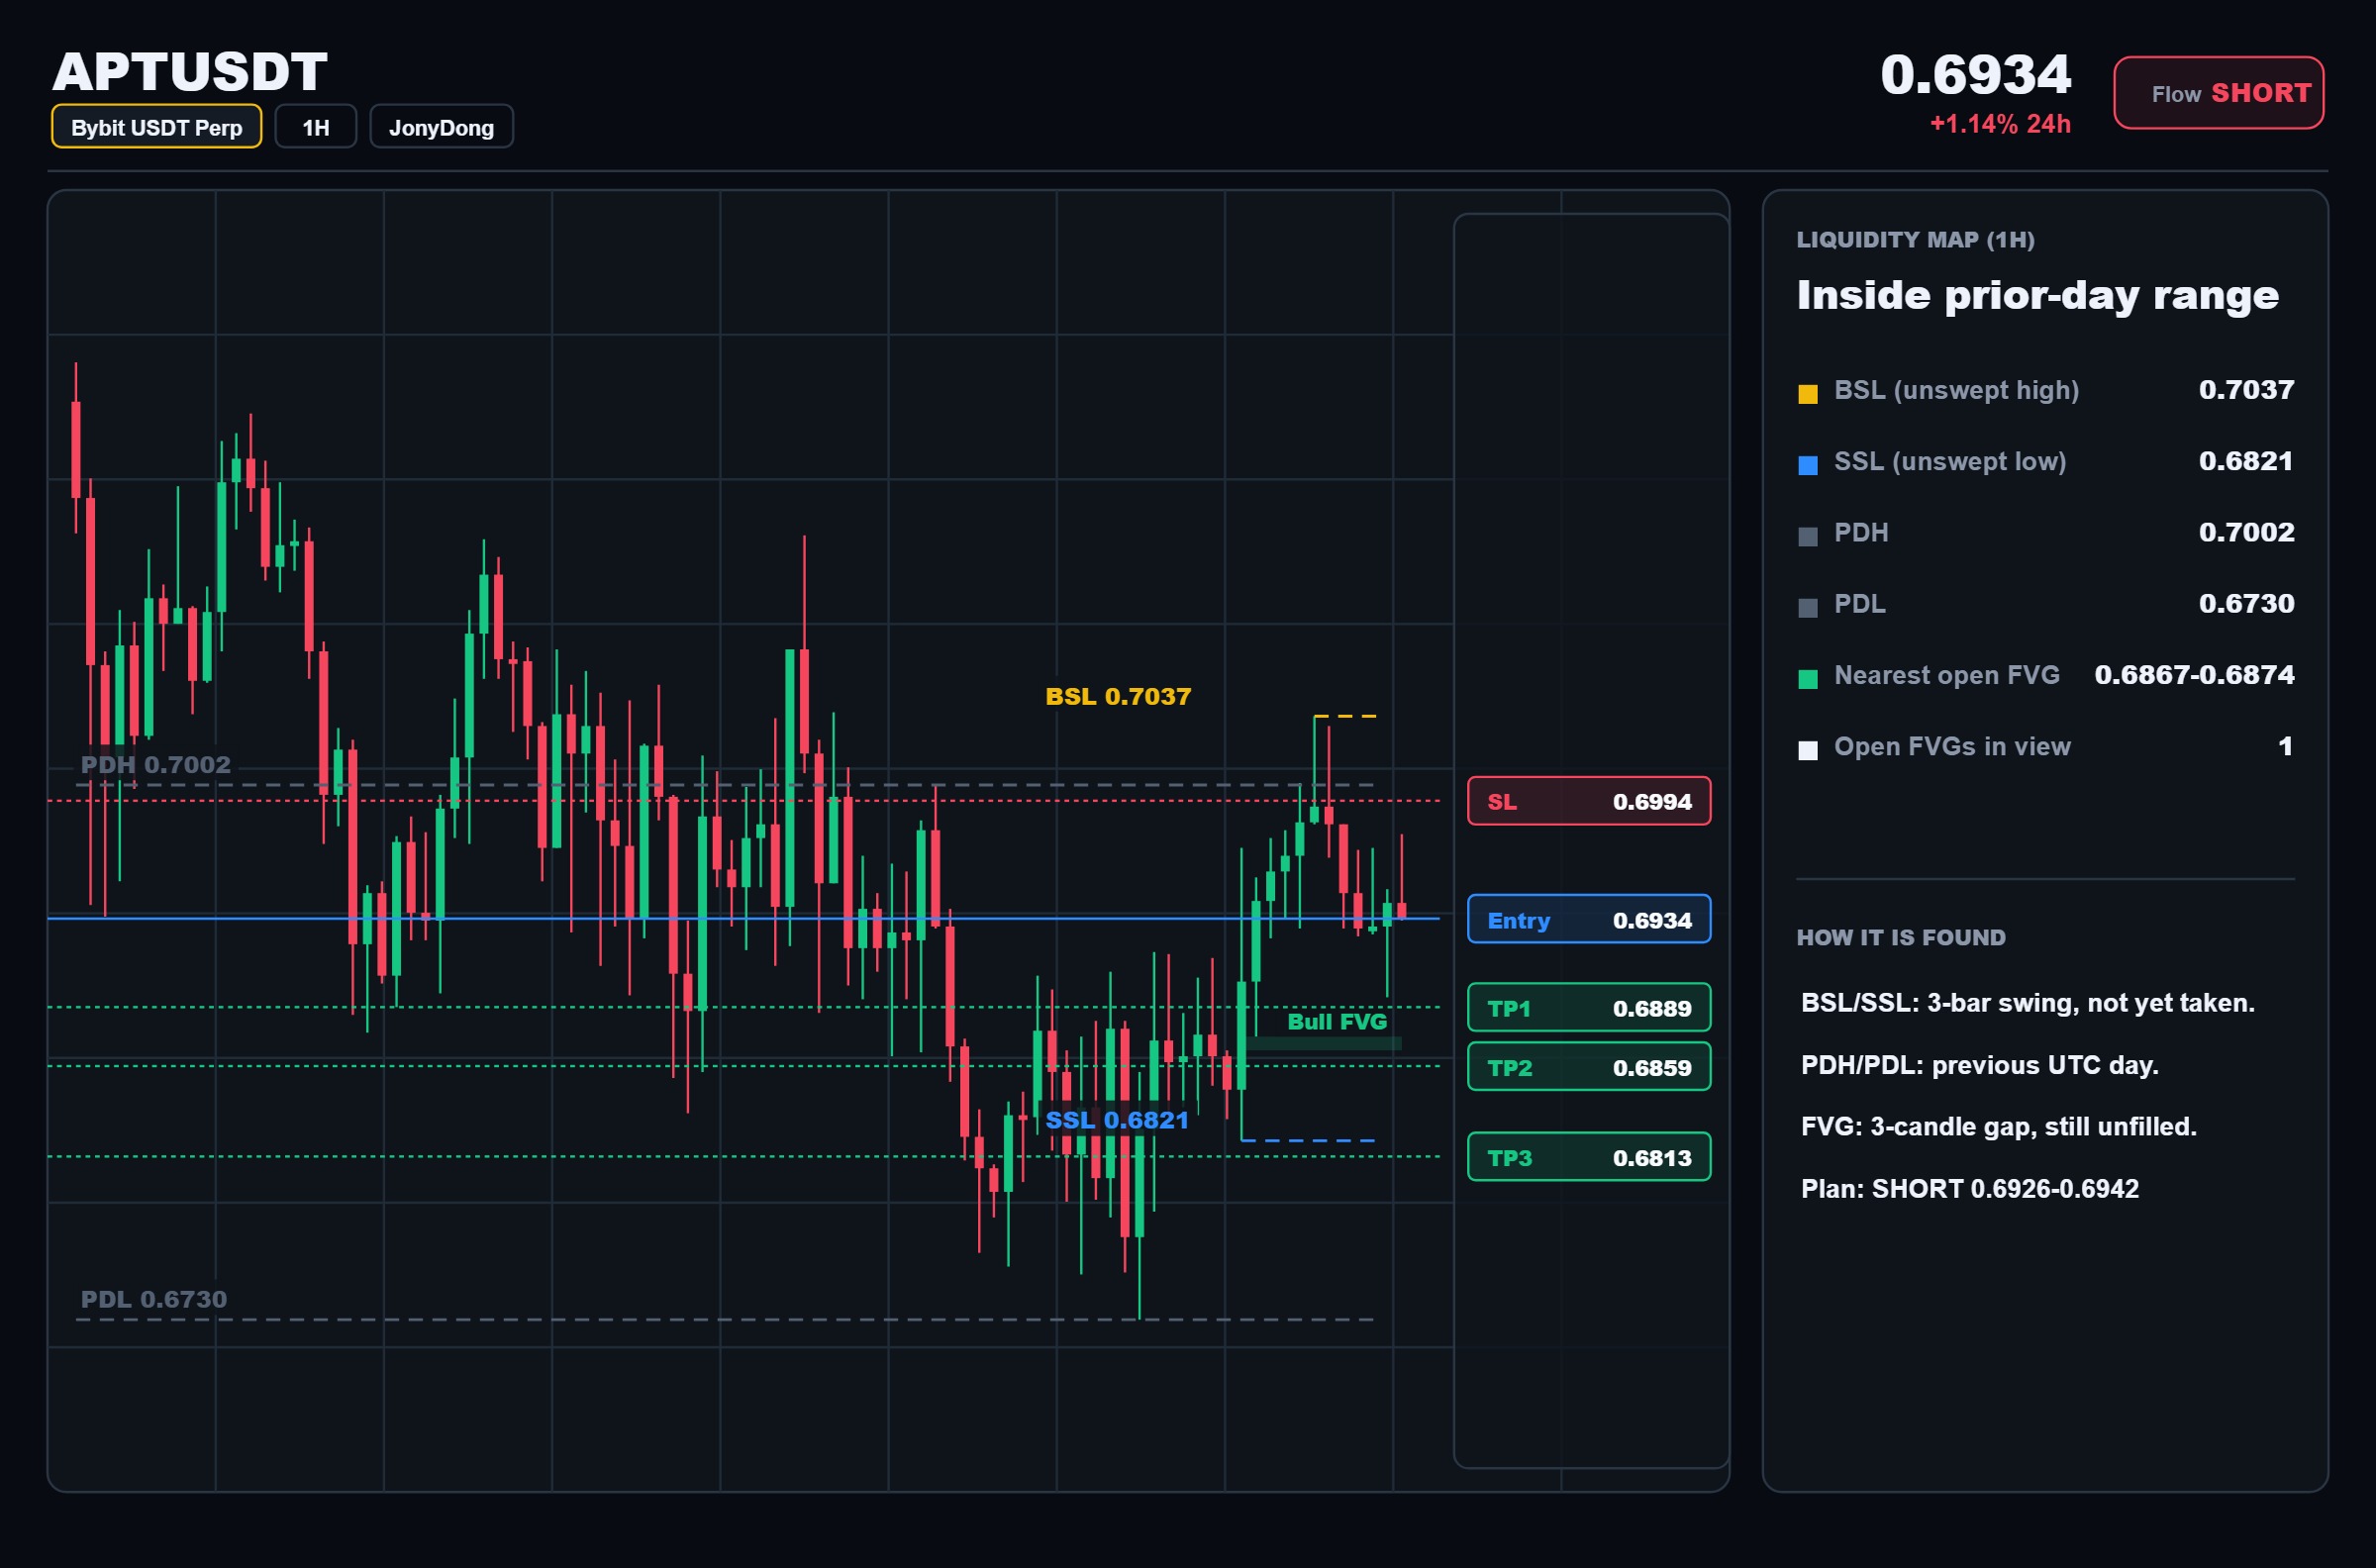Image resolution: width=2376 pixels, height=1568 pixels.
Task: Click the PDH value 0.7002 in panel
Action: click(x=2246, y=532)
